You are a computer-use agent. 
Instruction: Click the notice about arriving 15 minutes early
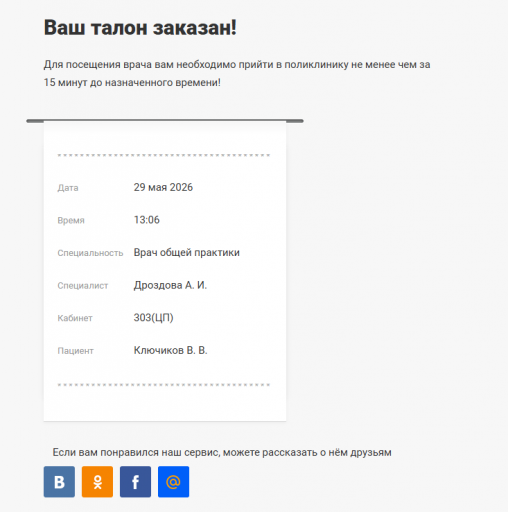[237, 73]
